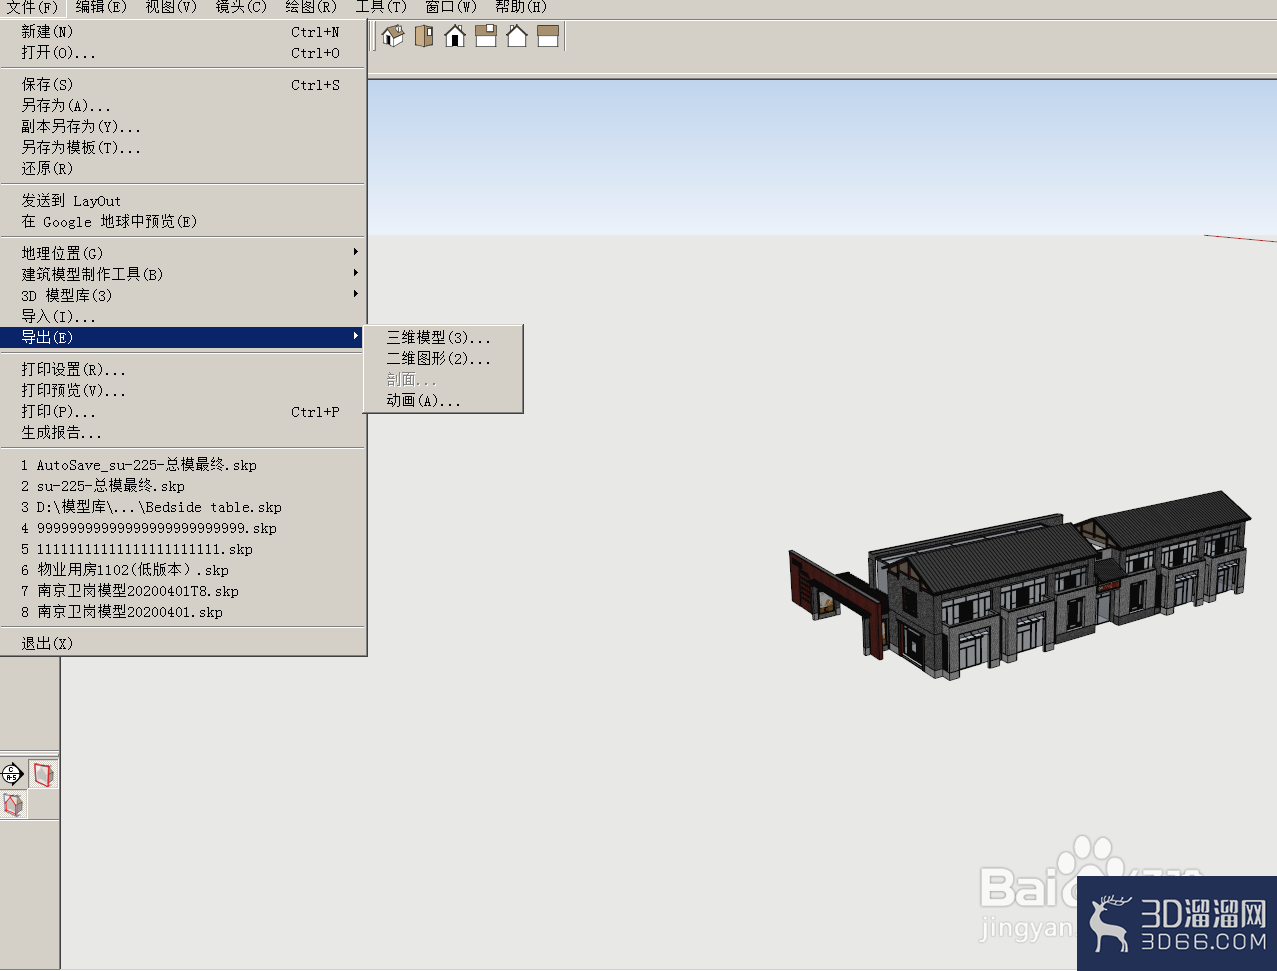Click 退出(X) to quit SketchUp

coord(184,644)
